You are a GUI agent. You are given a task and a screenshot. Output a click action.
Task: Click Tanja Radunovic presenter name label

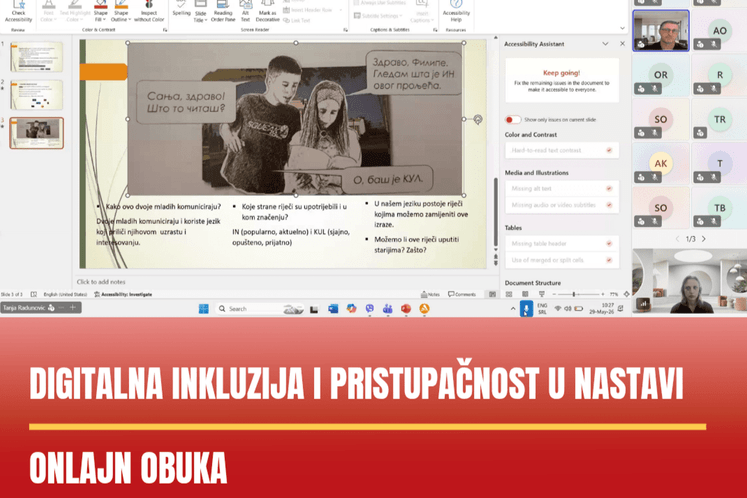(24, 308)
